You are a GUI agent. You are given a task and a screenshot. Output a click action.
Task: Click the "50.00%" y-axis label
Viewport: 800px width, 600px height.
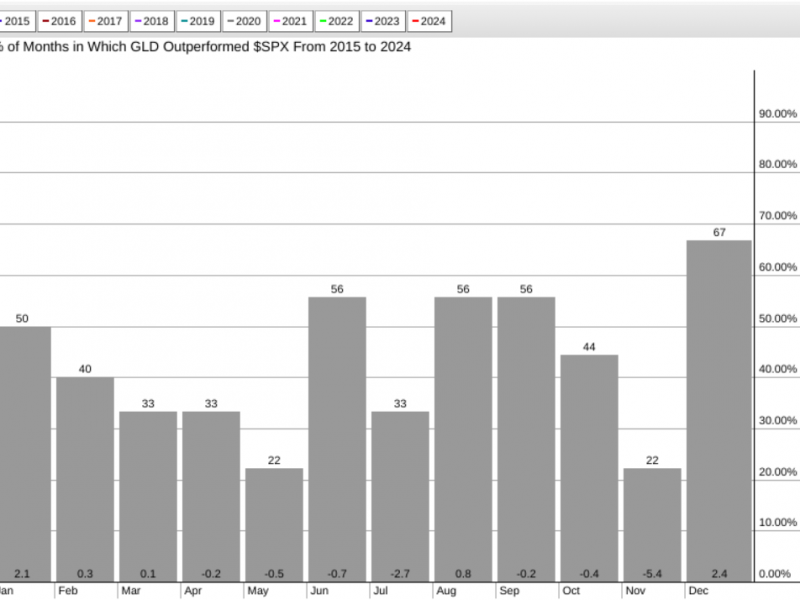(x=778, y=318)
